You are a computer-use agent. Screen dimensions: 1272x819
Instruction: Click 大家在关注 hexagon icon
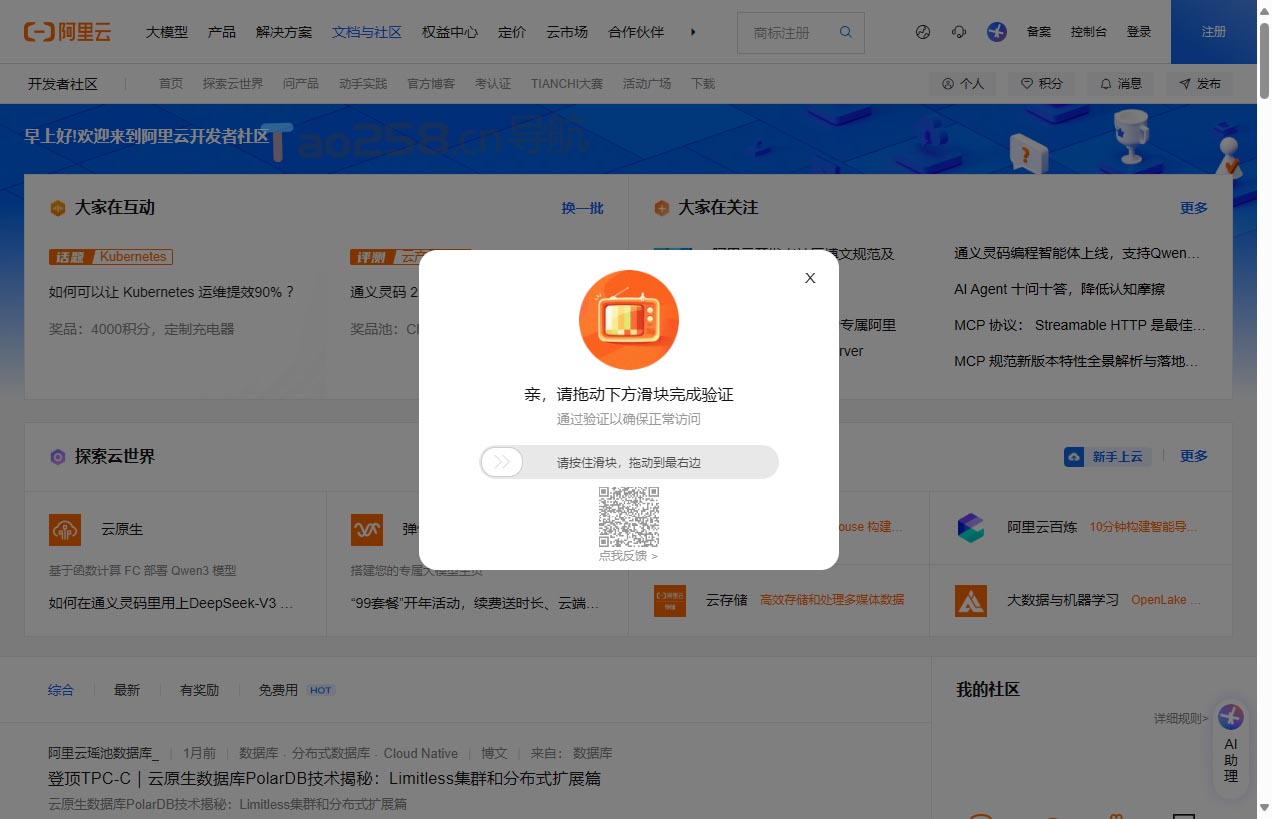661,208
